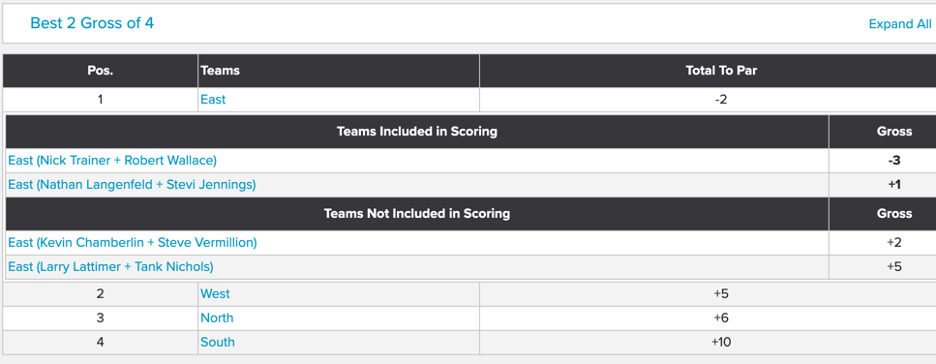Click position 3 cell for North
Image resolution: width=936 pixels, height=364 pixels.
coord(100,318)
